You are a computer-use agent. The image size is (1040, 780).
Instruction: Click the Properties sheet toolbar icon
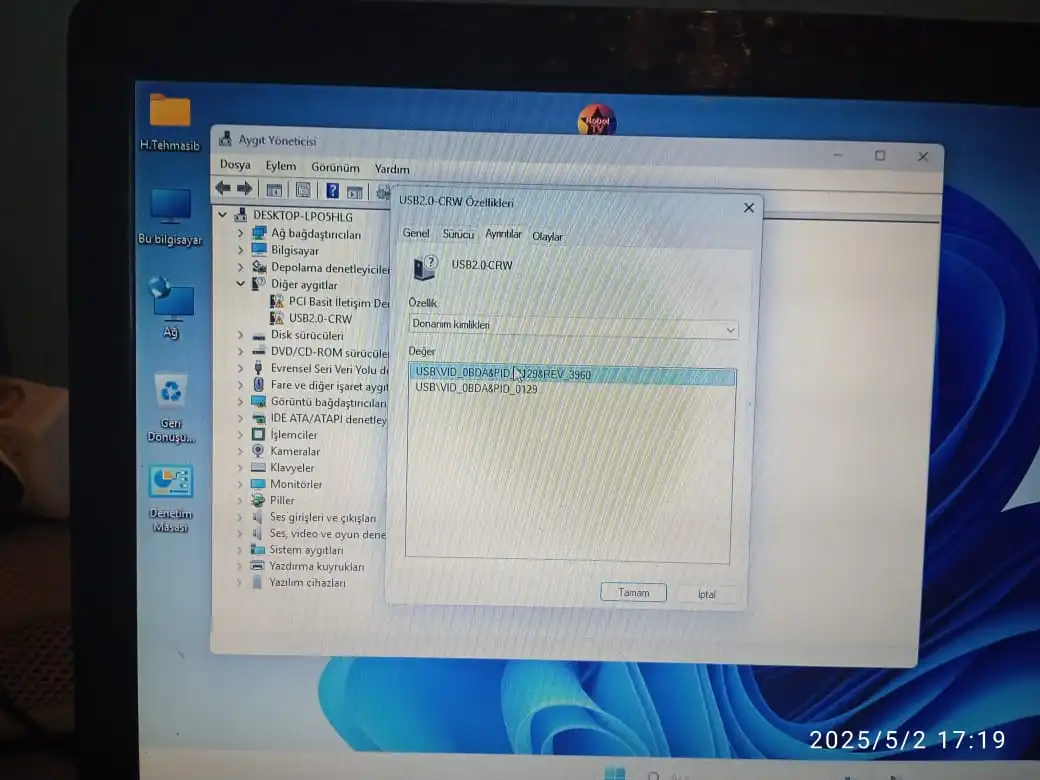click(303, 191)
